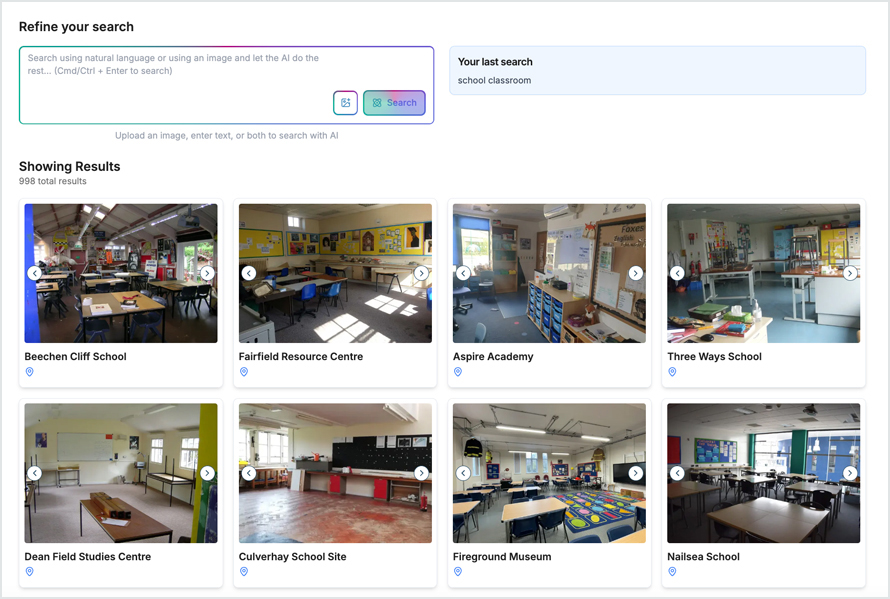
Task: Open the Dean Field Studies Centre title link
Action: tap(87, 557)
